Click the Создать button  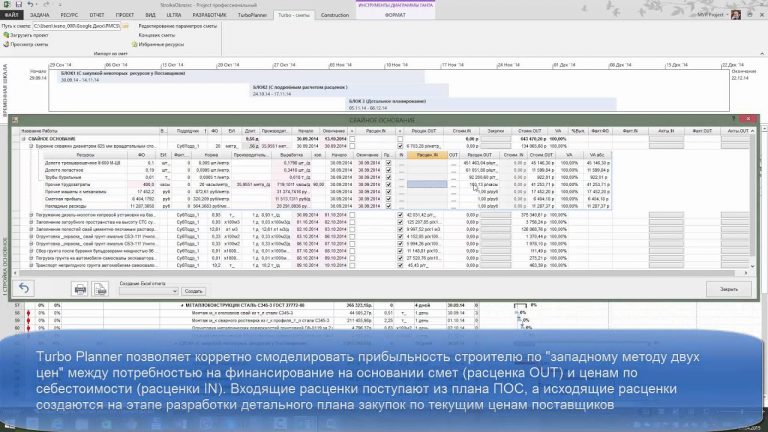(x=193, y=291)
